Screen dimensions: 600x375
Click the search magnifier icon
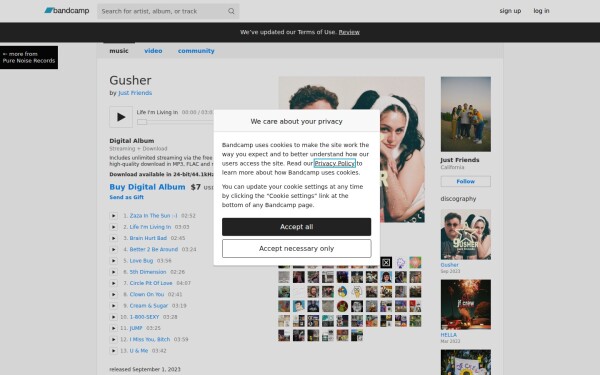(231, 11)
